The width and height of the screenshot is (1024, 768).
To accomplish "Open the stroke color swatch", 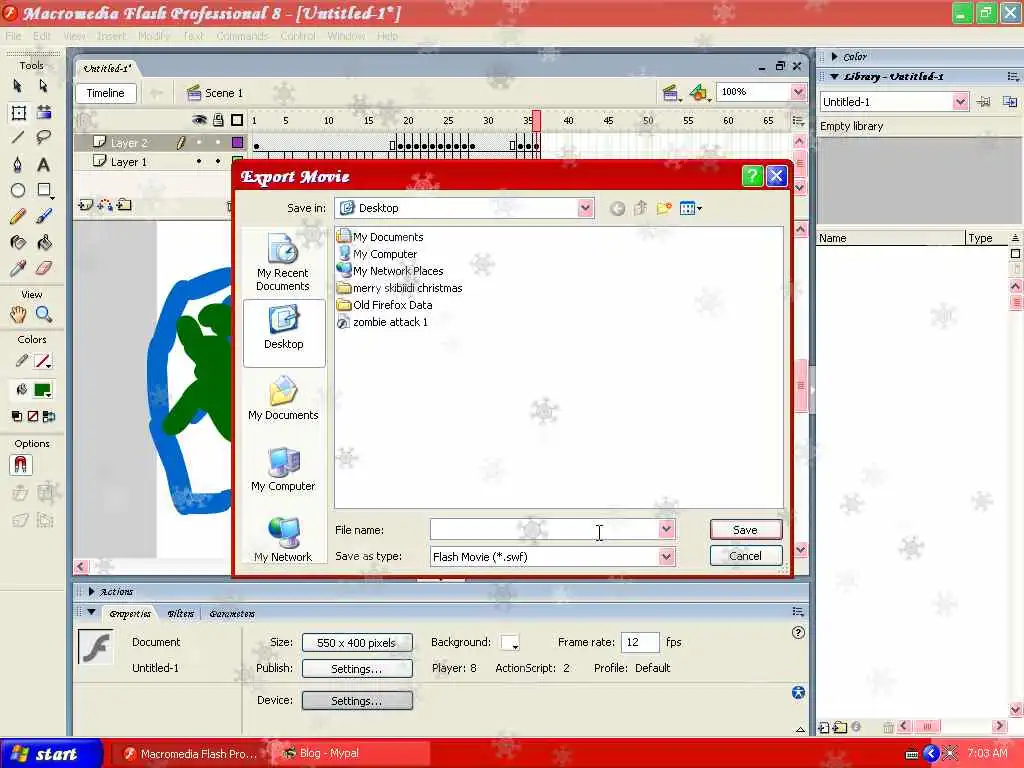I will point(43,361).
